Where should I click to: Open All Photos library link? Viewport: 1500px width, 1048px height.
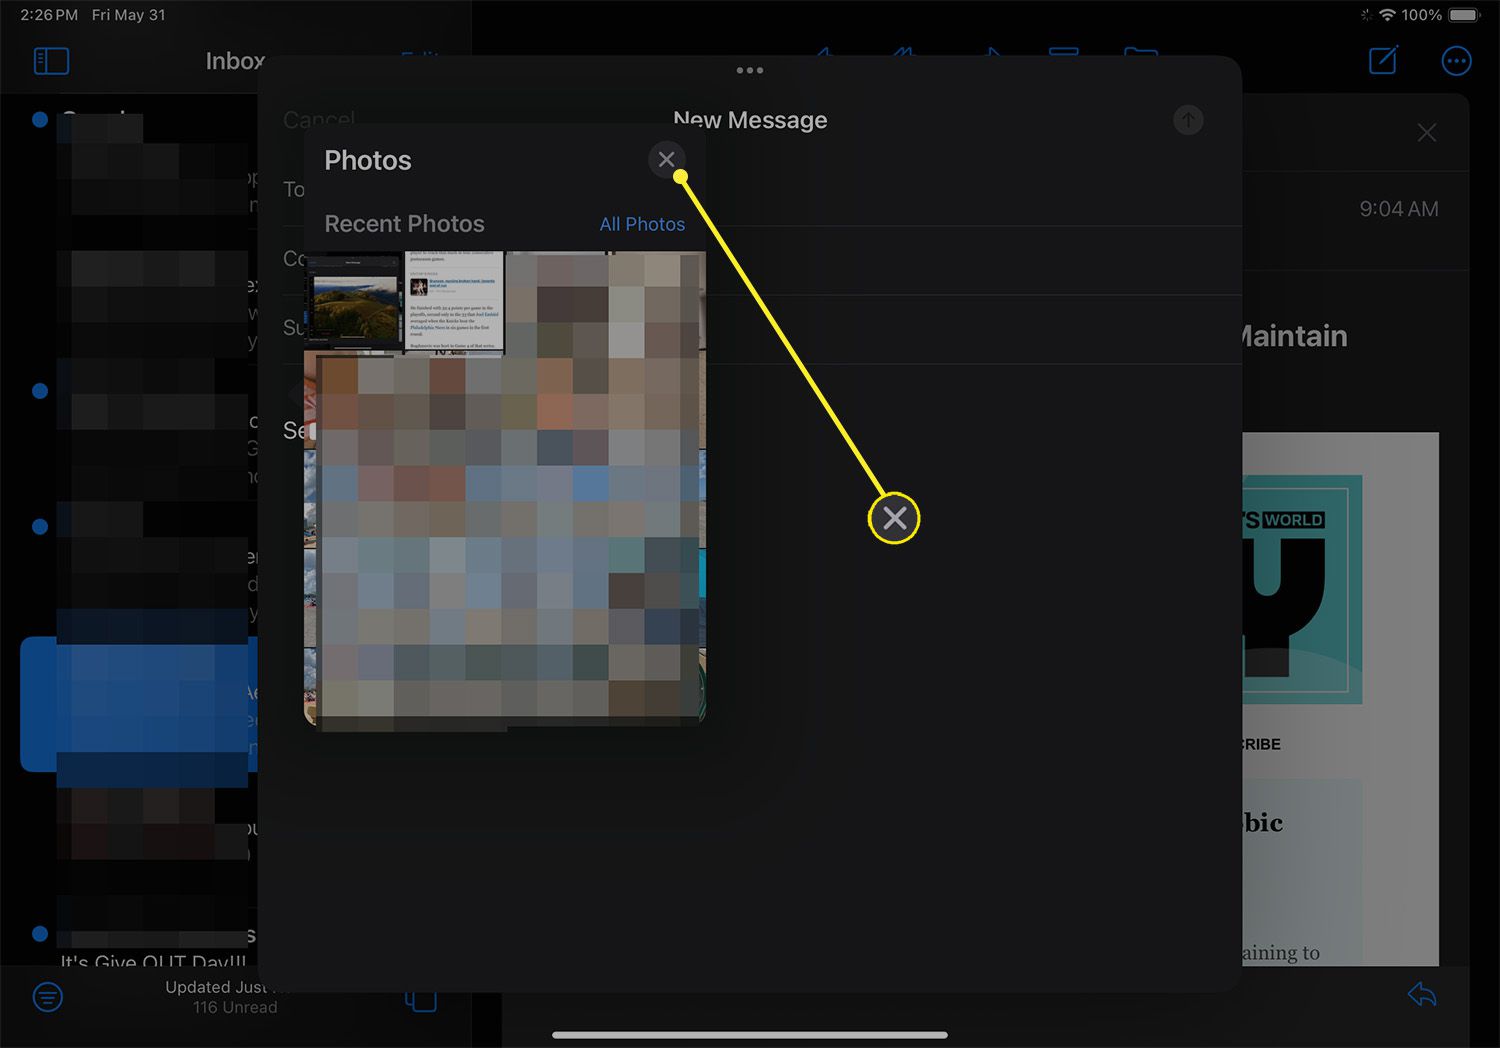(642, 224)
